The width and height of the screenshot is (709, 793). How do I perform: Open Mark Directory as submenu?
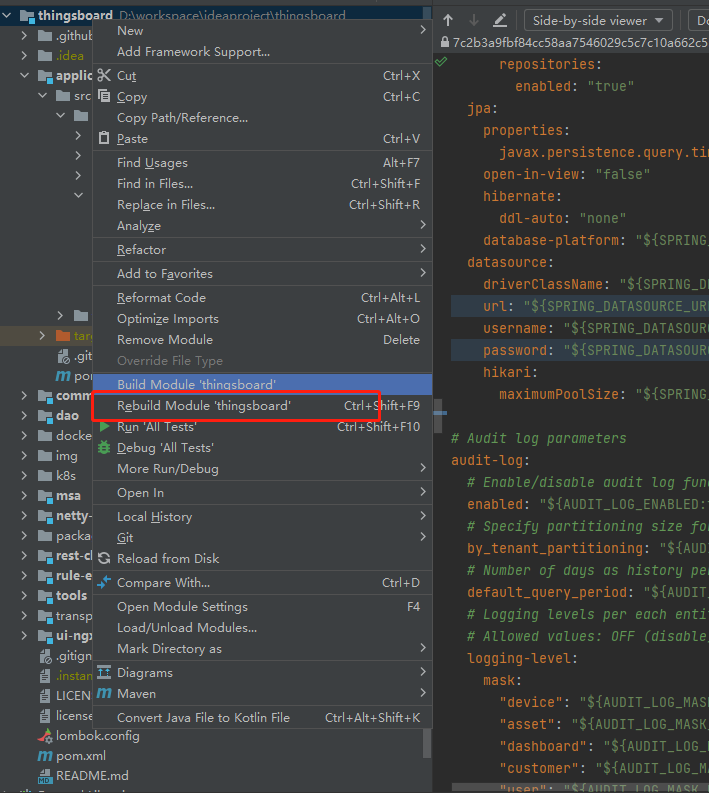[x=262, y=648]
